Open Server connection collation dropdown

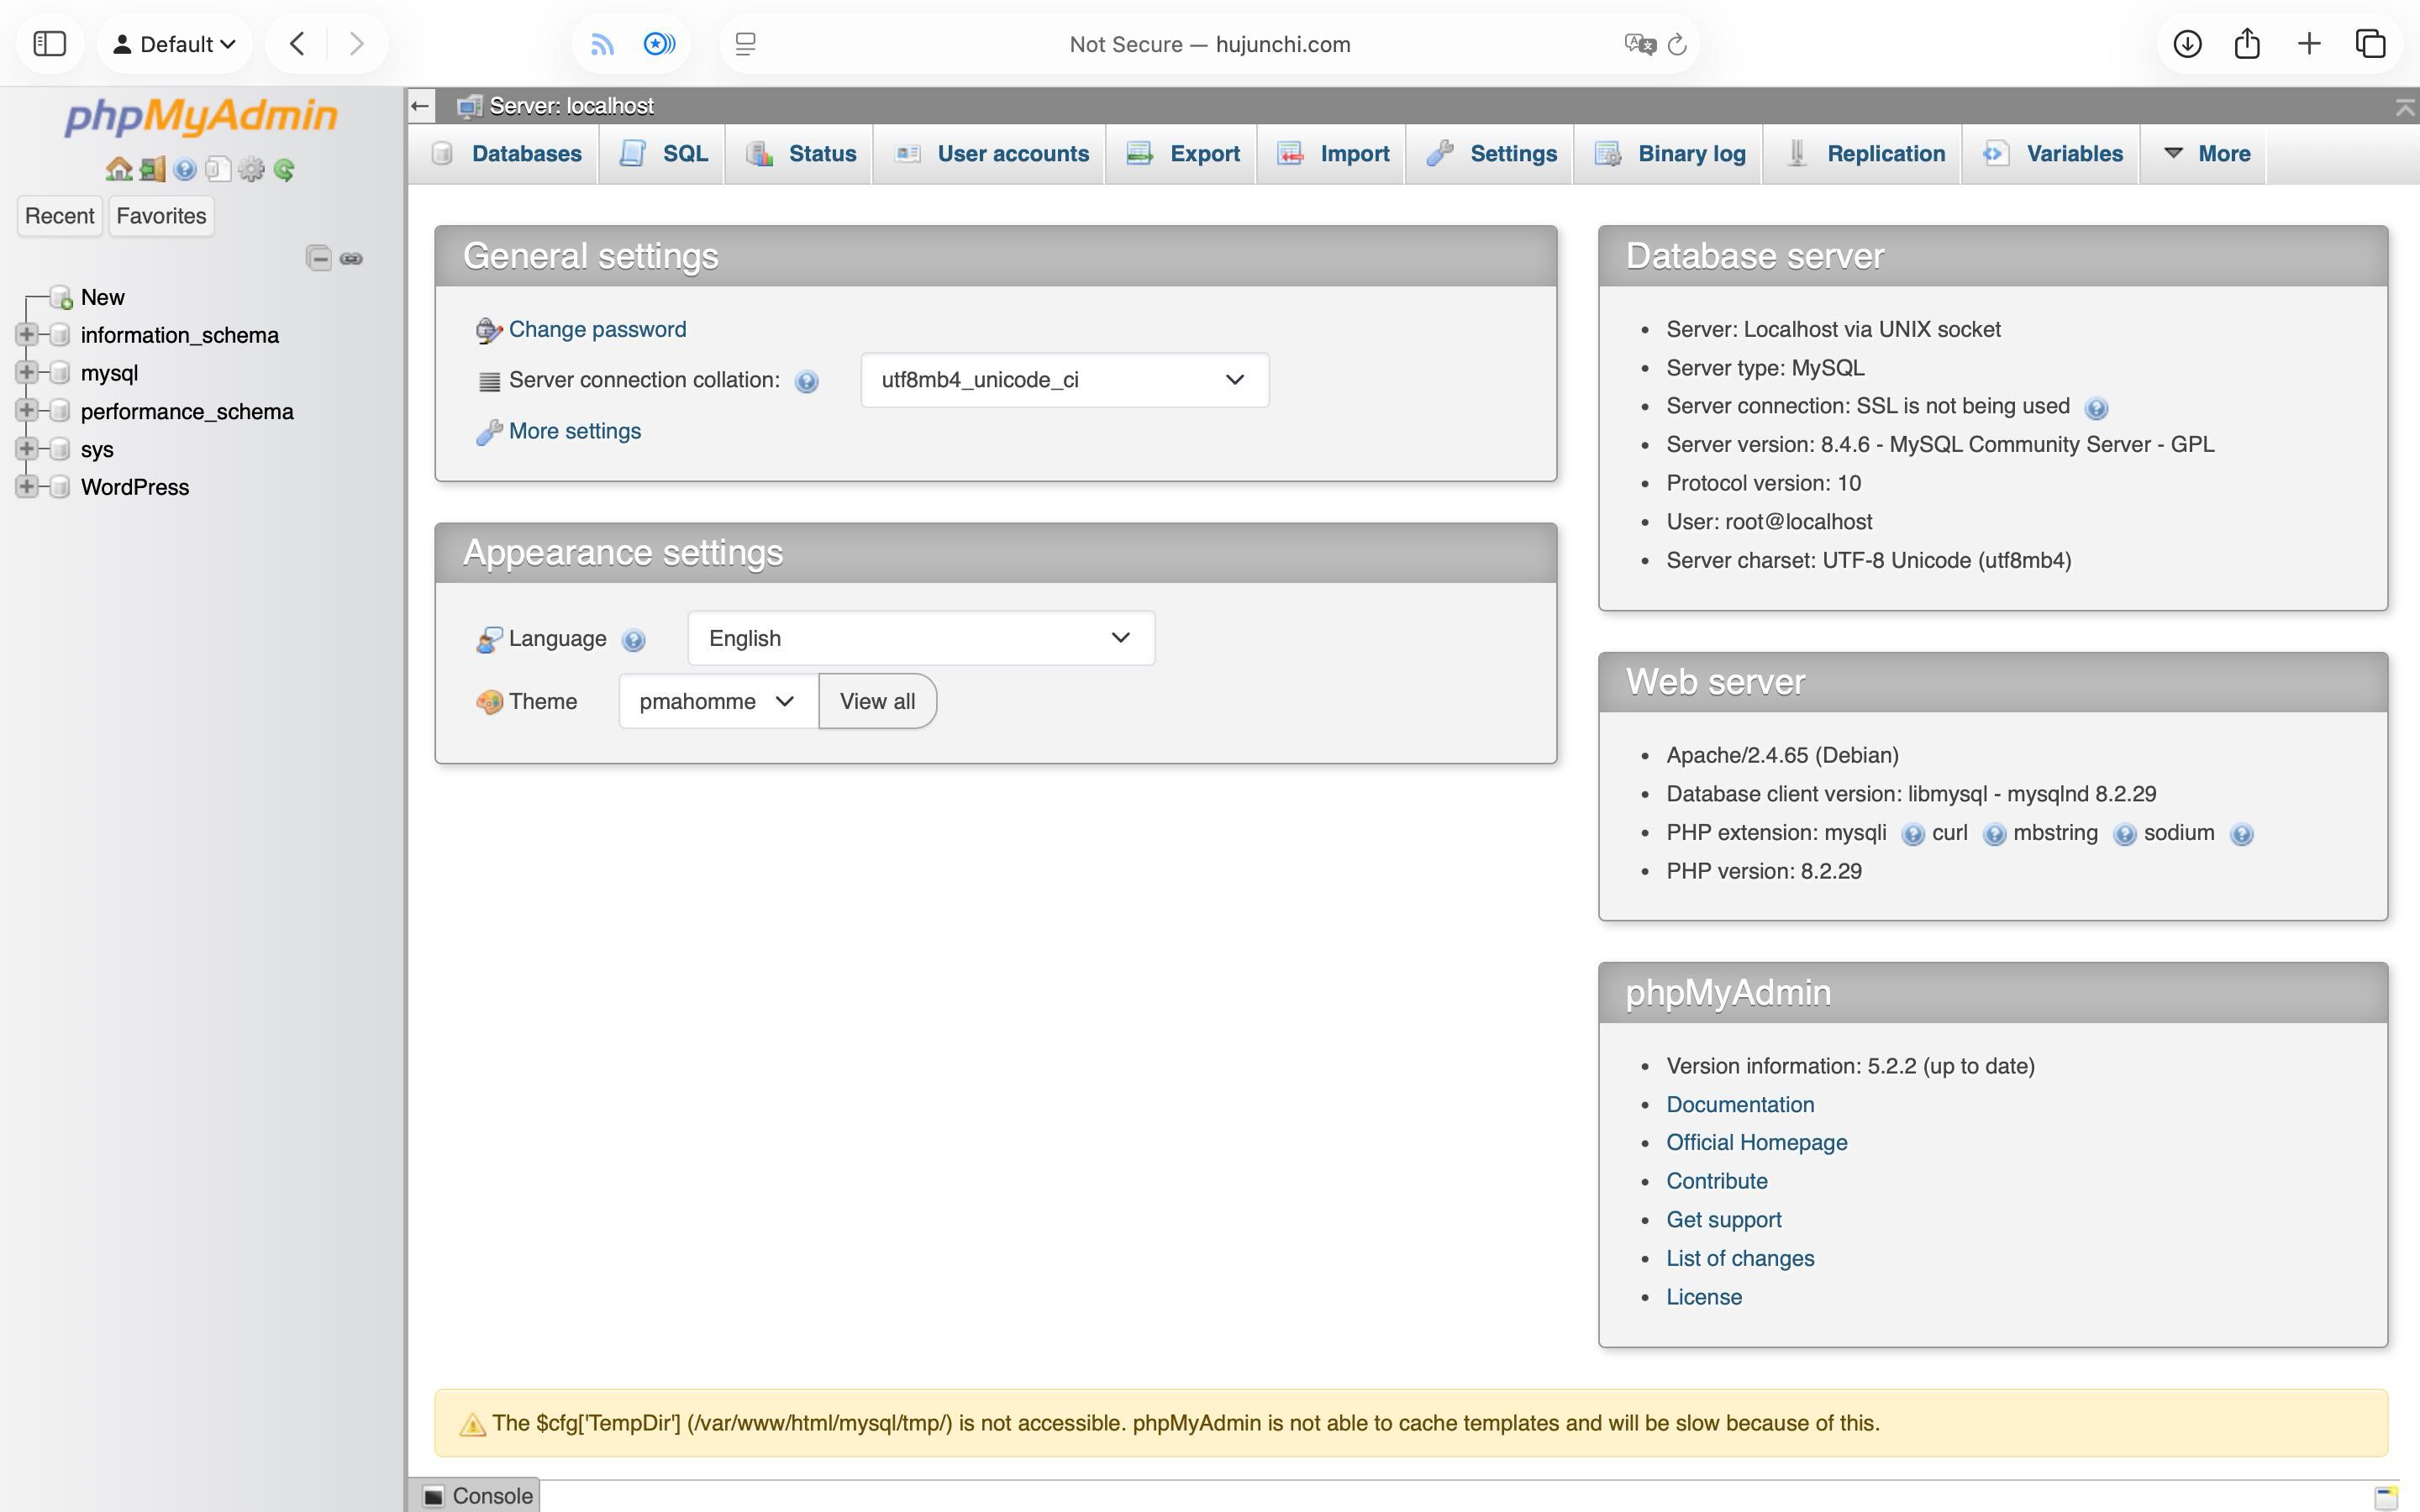1064,380
